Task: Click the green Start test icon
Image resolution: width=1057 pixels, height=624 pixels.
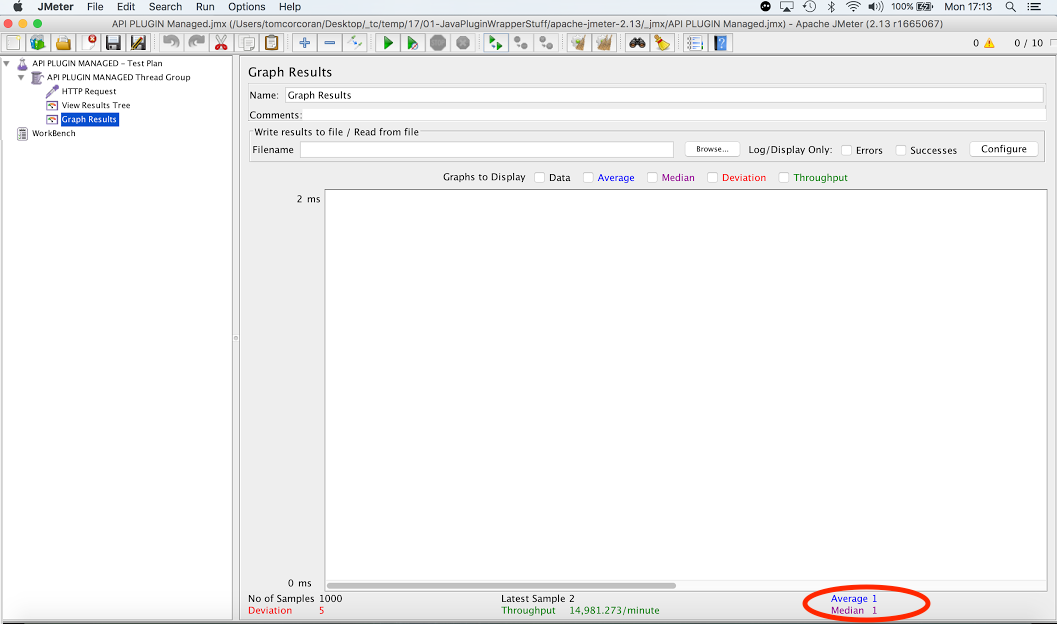Action: click(x=387, y=43)
